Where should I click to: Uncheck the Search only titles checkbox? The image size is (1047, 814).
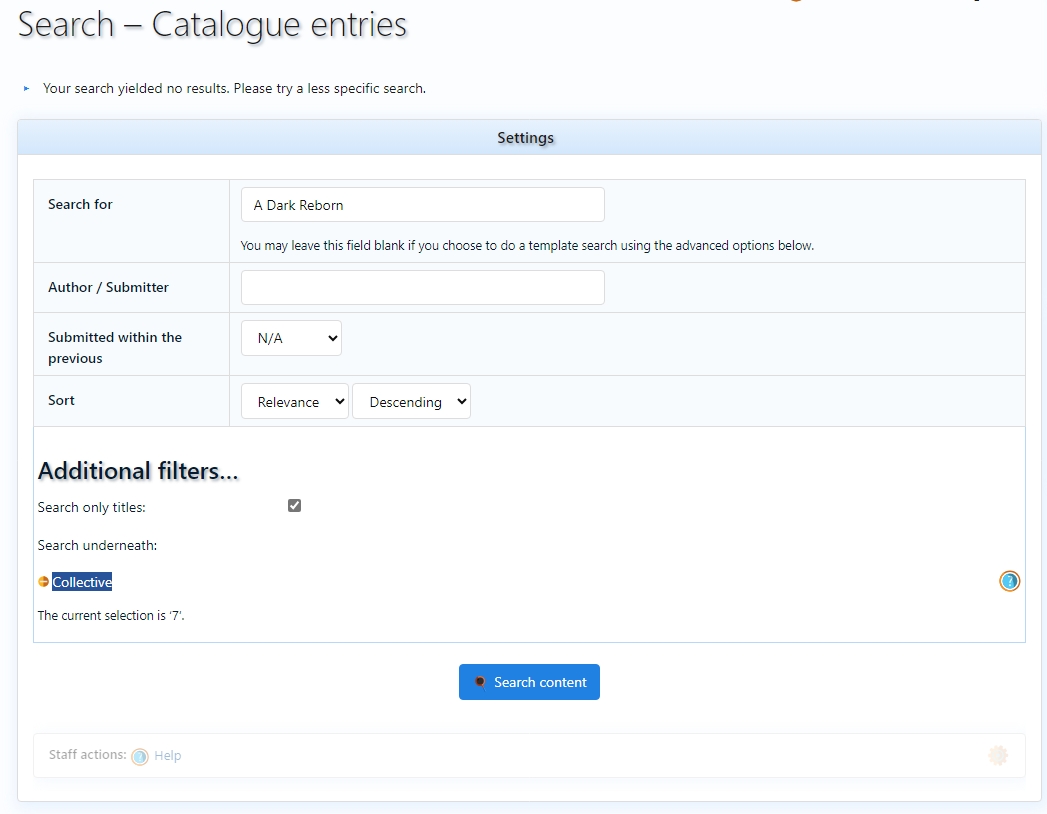tap(294, 506)
